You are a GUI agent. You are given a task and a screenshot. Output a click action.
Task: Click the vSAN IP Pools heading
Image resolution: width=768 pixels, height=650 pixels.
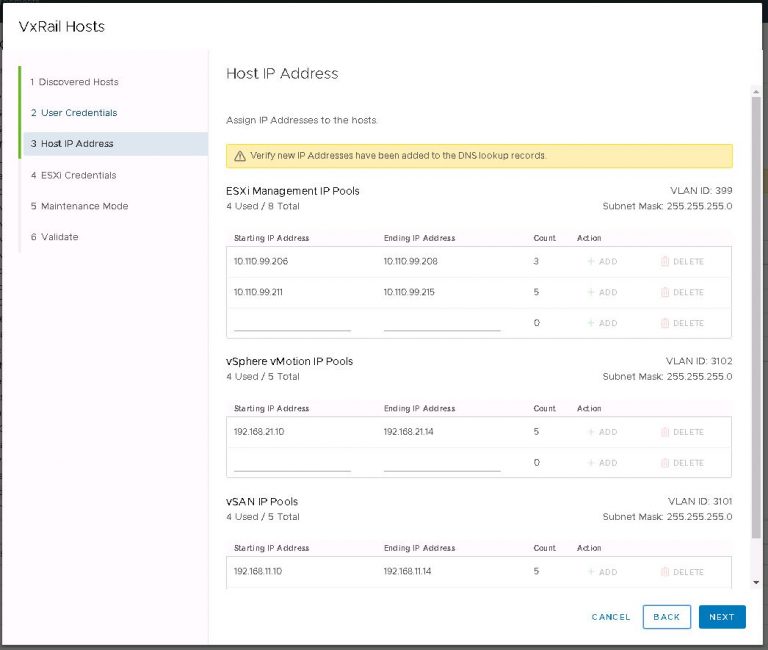coord(262,502)
